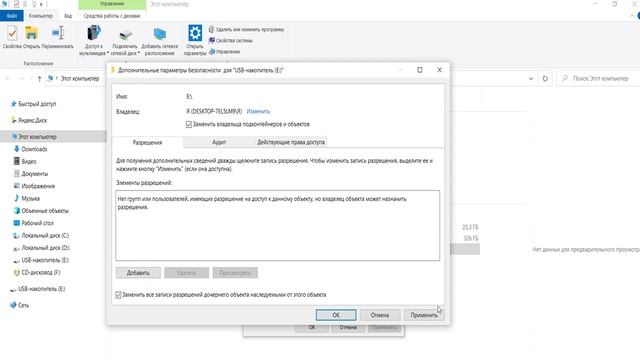Image resolution: width=640 pixels, height=360 pixels.
Task: Maximize the security settings dialog
Action: (420, 70)
